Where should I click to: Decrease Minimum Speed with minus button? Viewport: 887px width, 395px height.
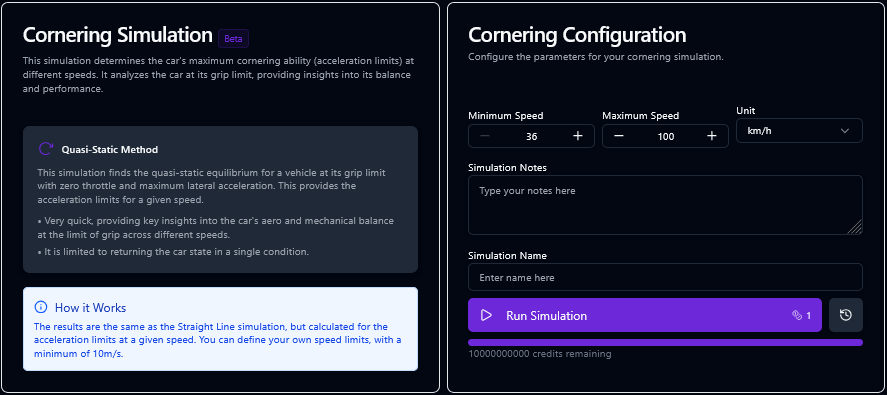coord(485,136)
